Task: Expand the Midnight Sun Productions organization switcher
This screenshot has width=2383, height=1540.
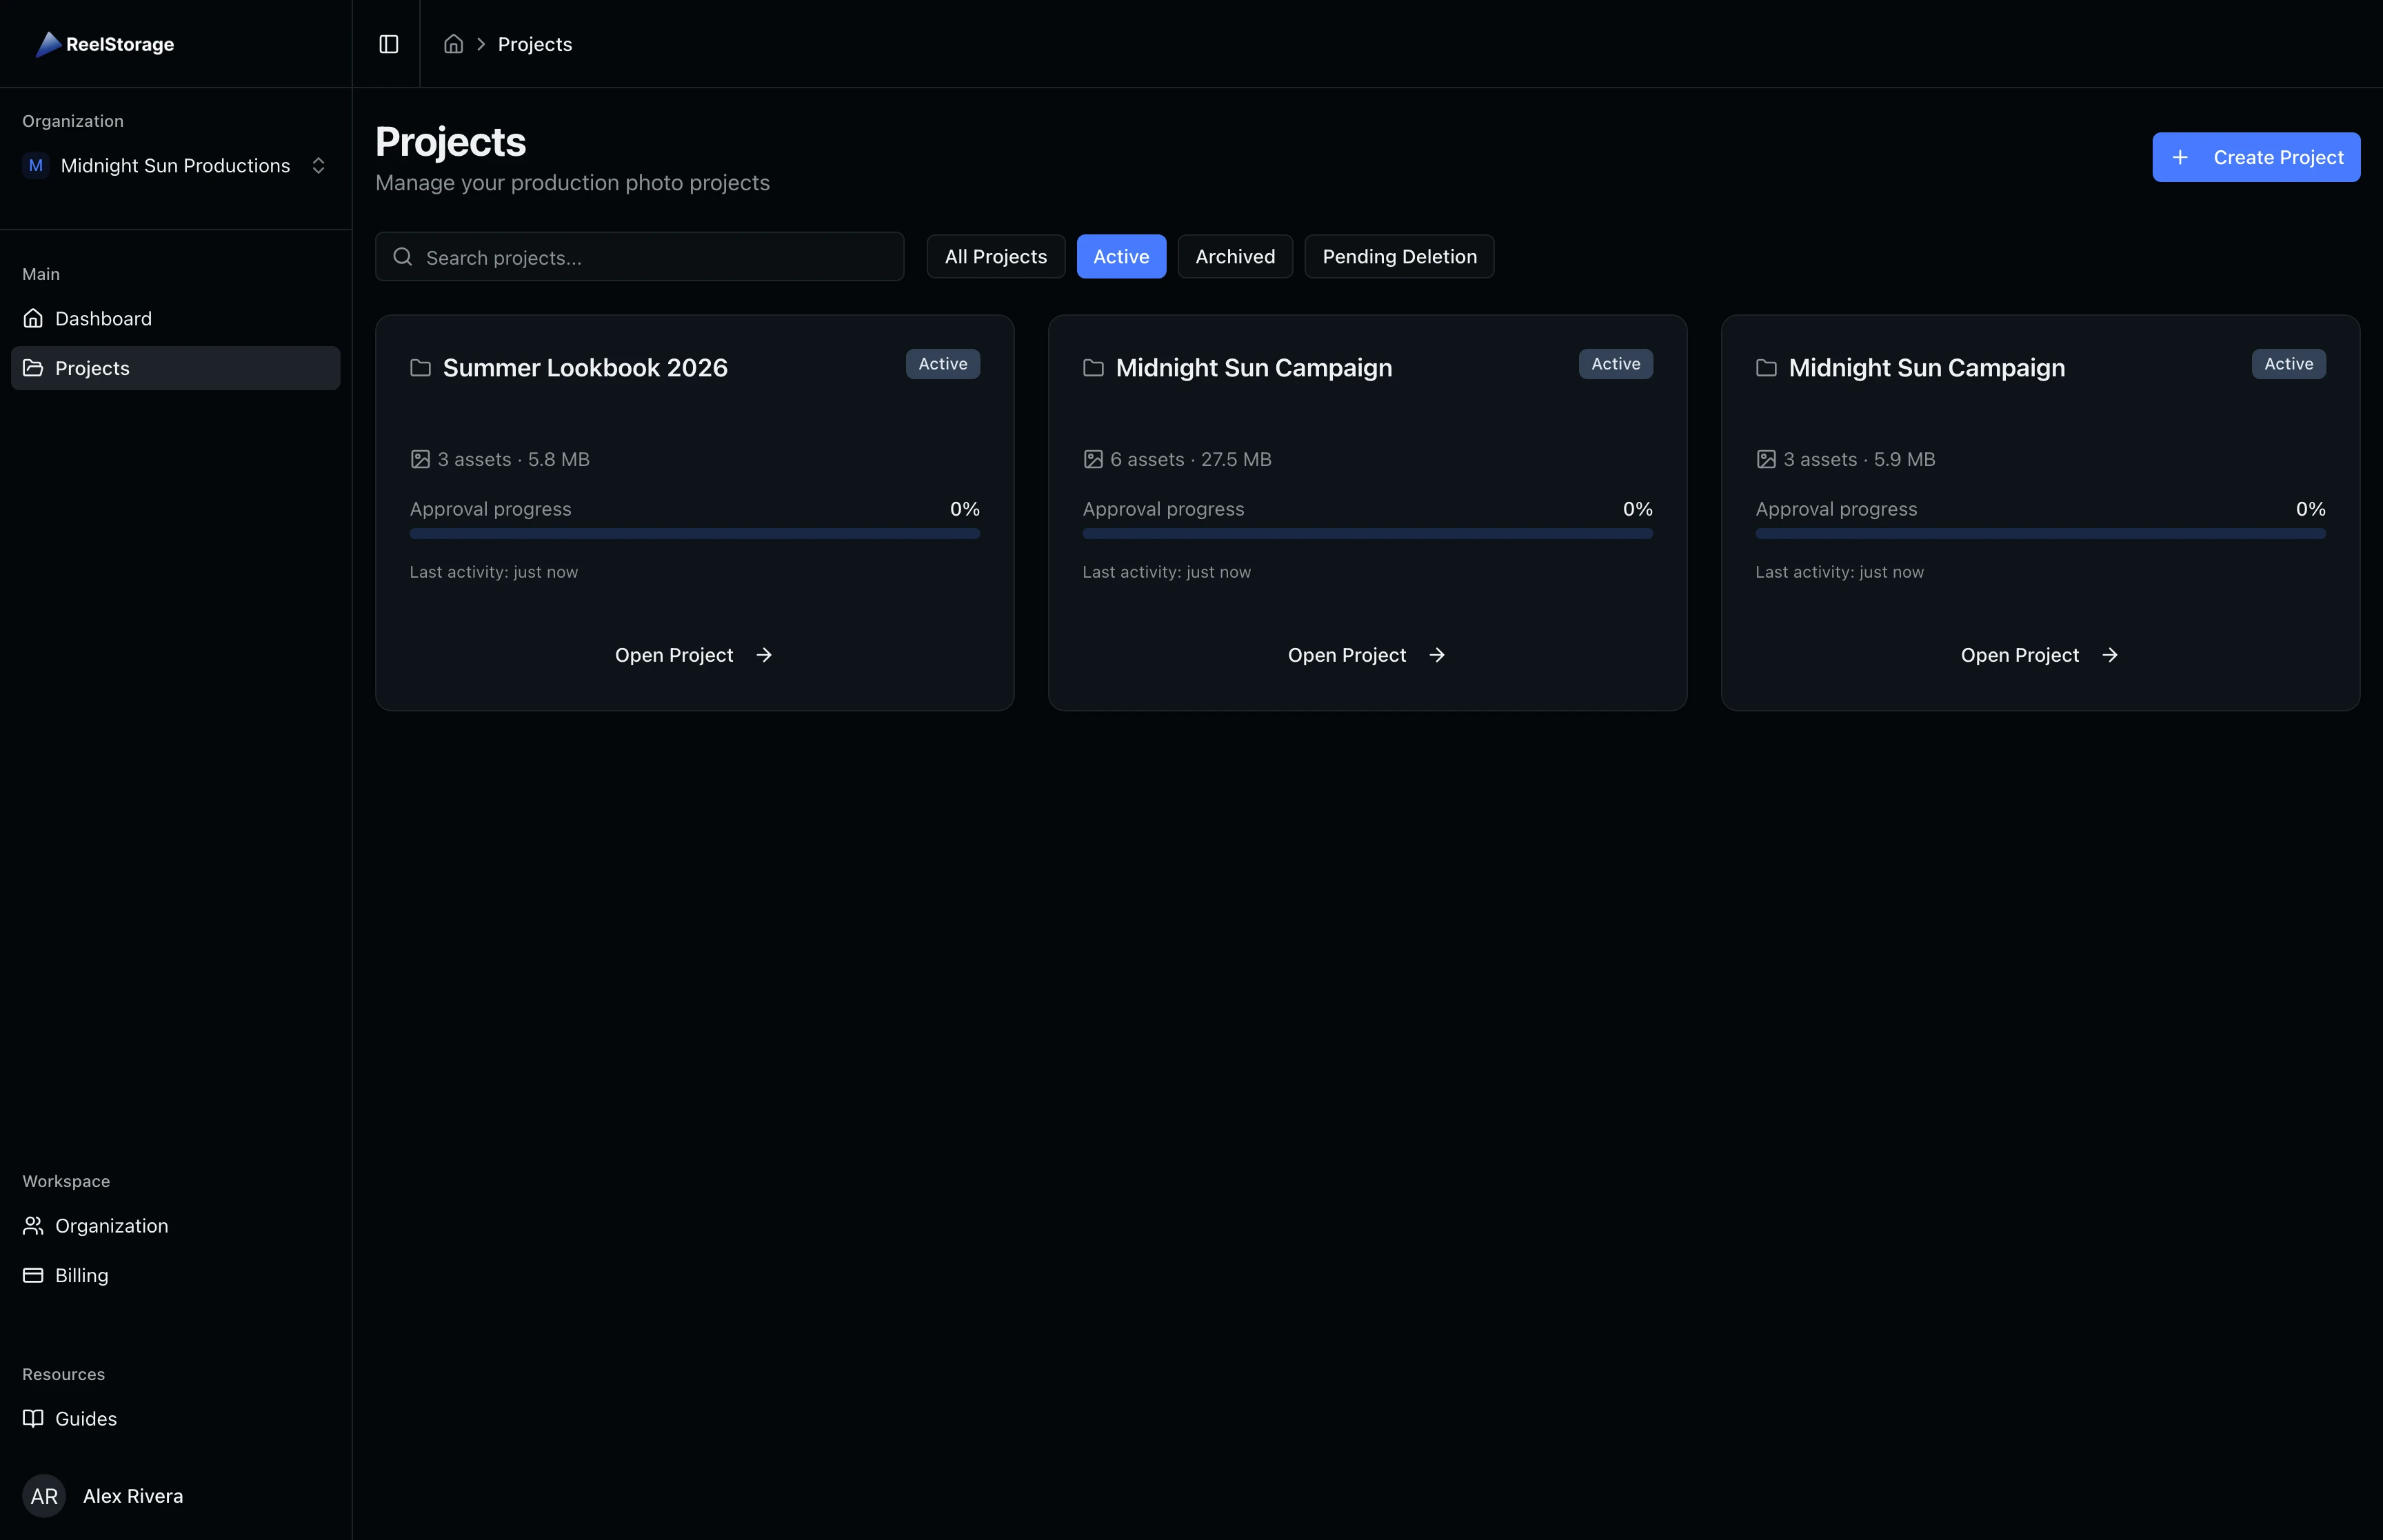Action: [x=318, y=165]
